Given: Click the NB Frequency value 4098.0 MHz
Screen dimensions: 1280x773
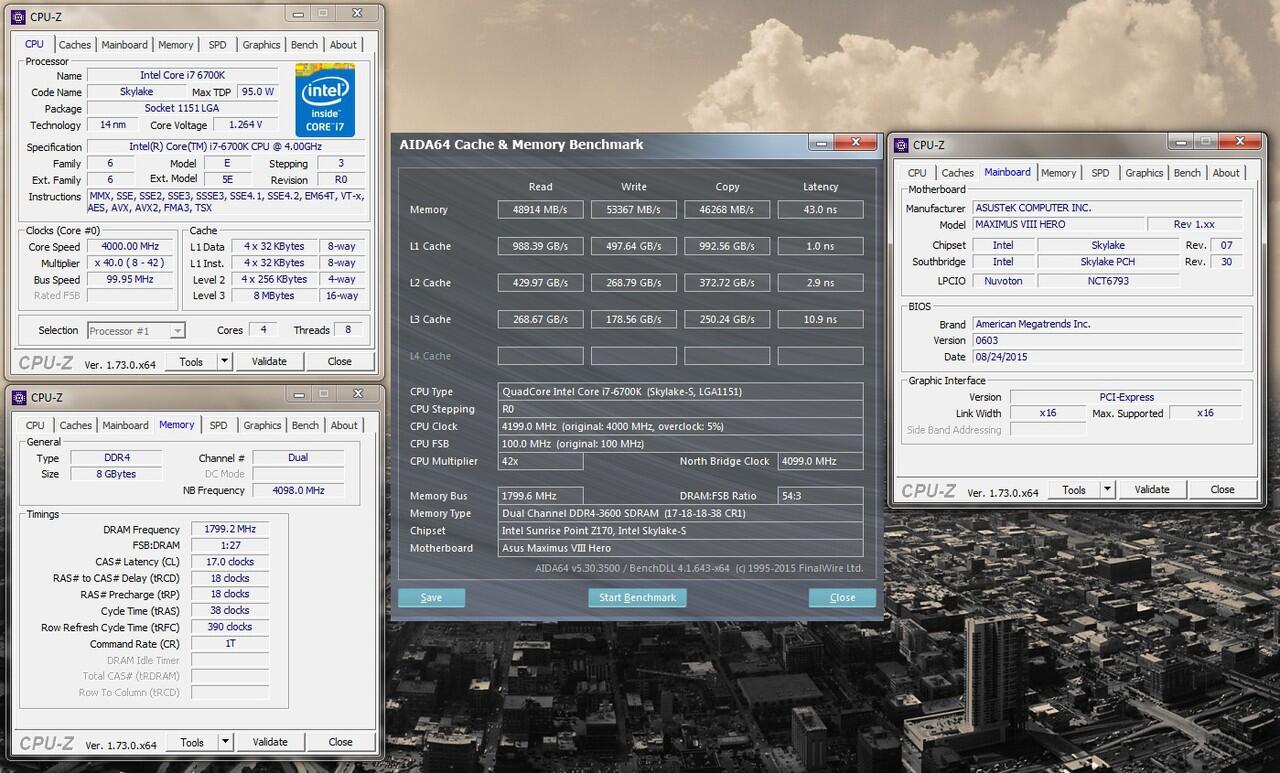Looking at the screenshot, I should [x=298, y=491].
